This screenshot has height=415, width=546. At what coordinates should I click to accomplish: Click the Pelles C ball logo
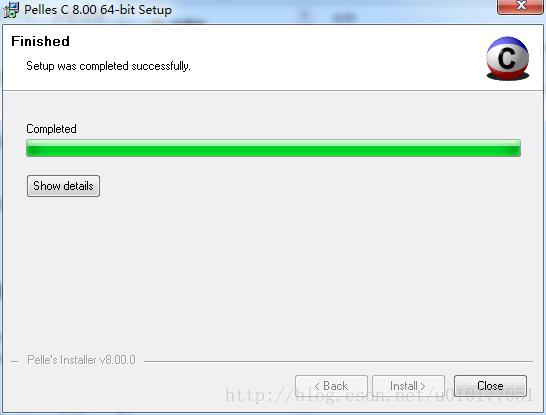(x=507, y=58)
